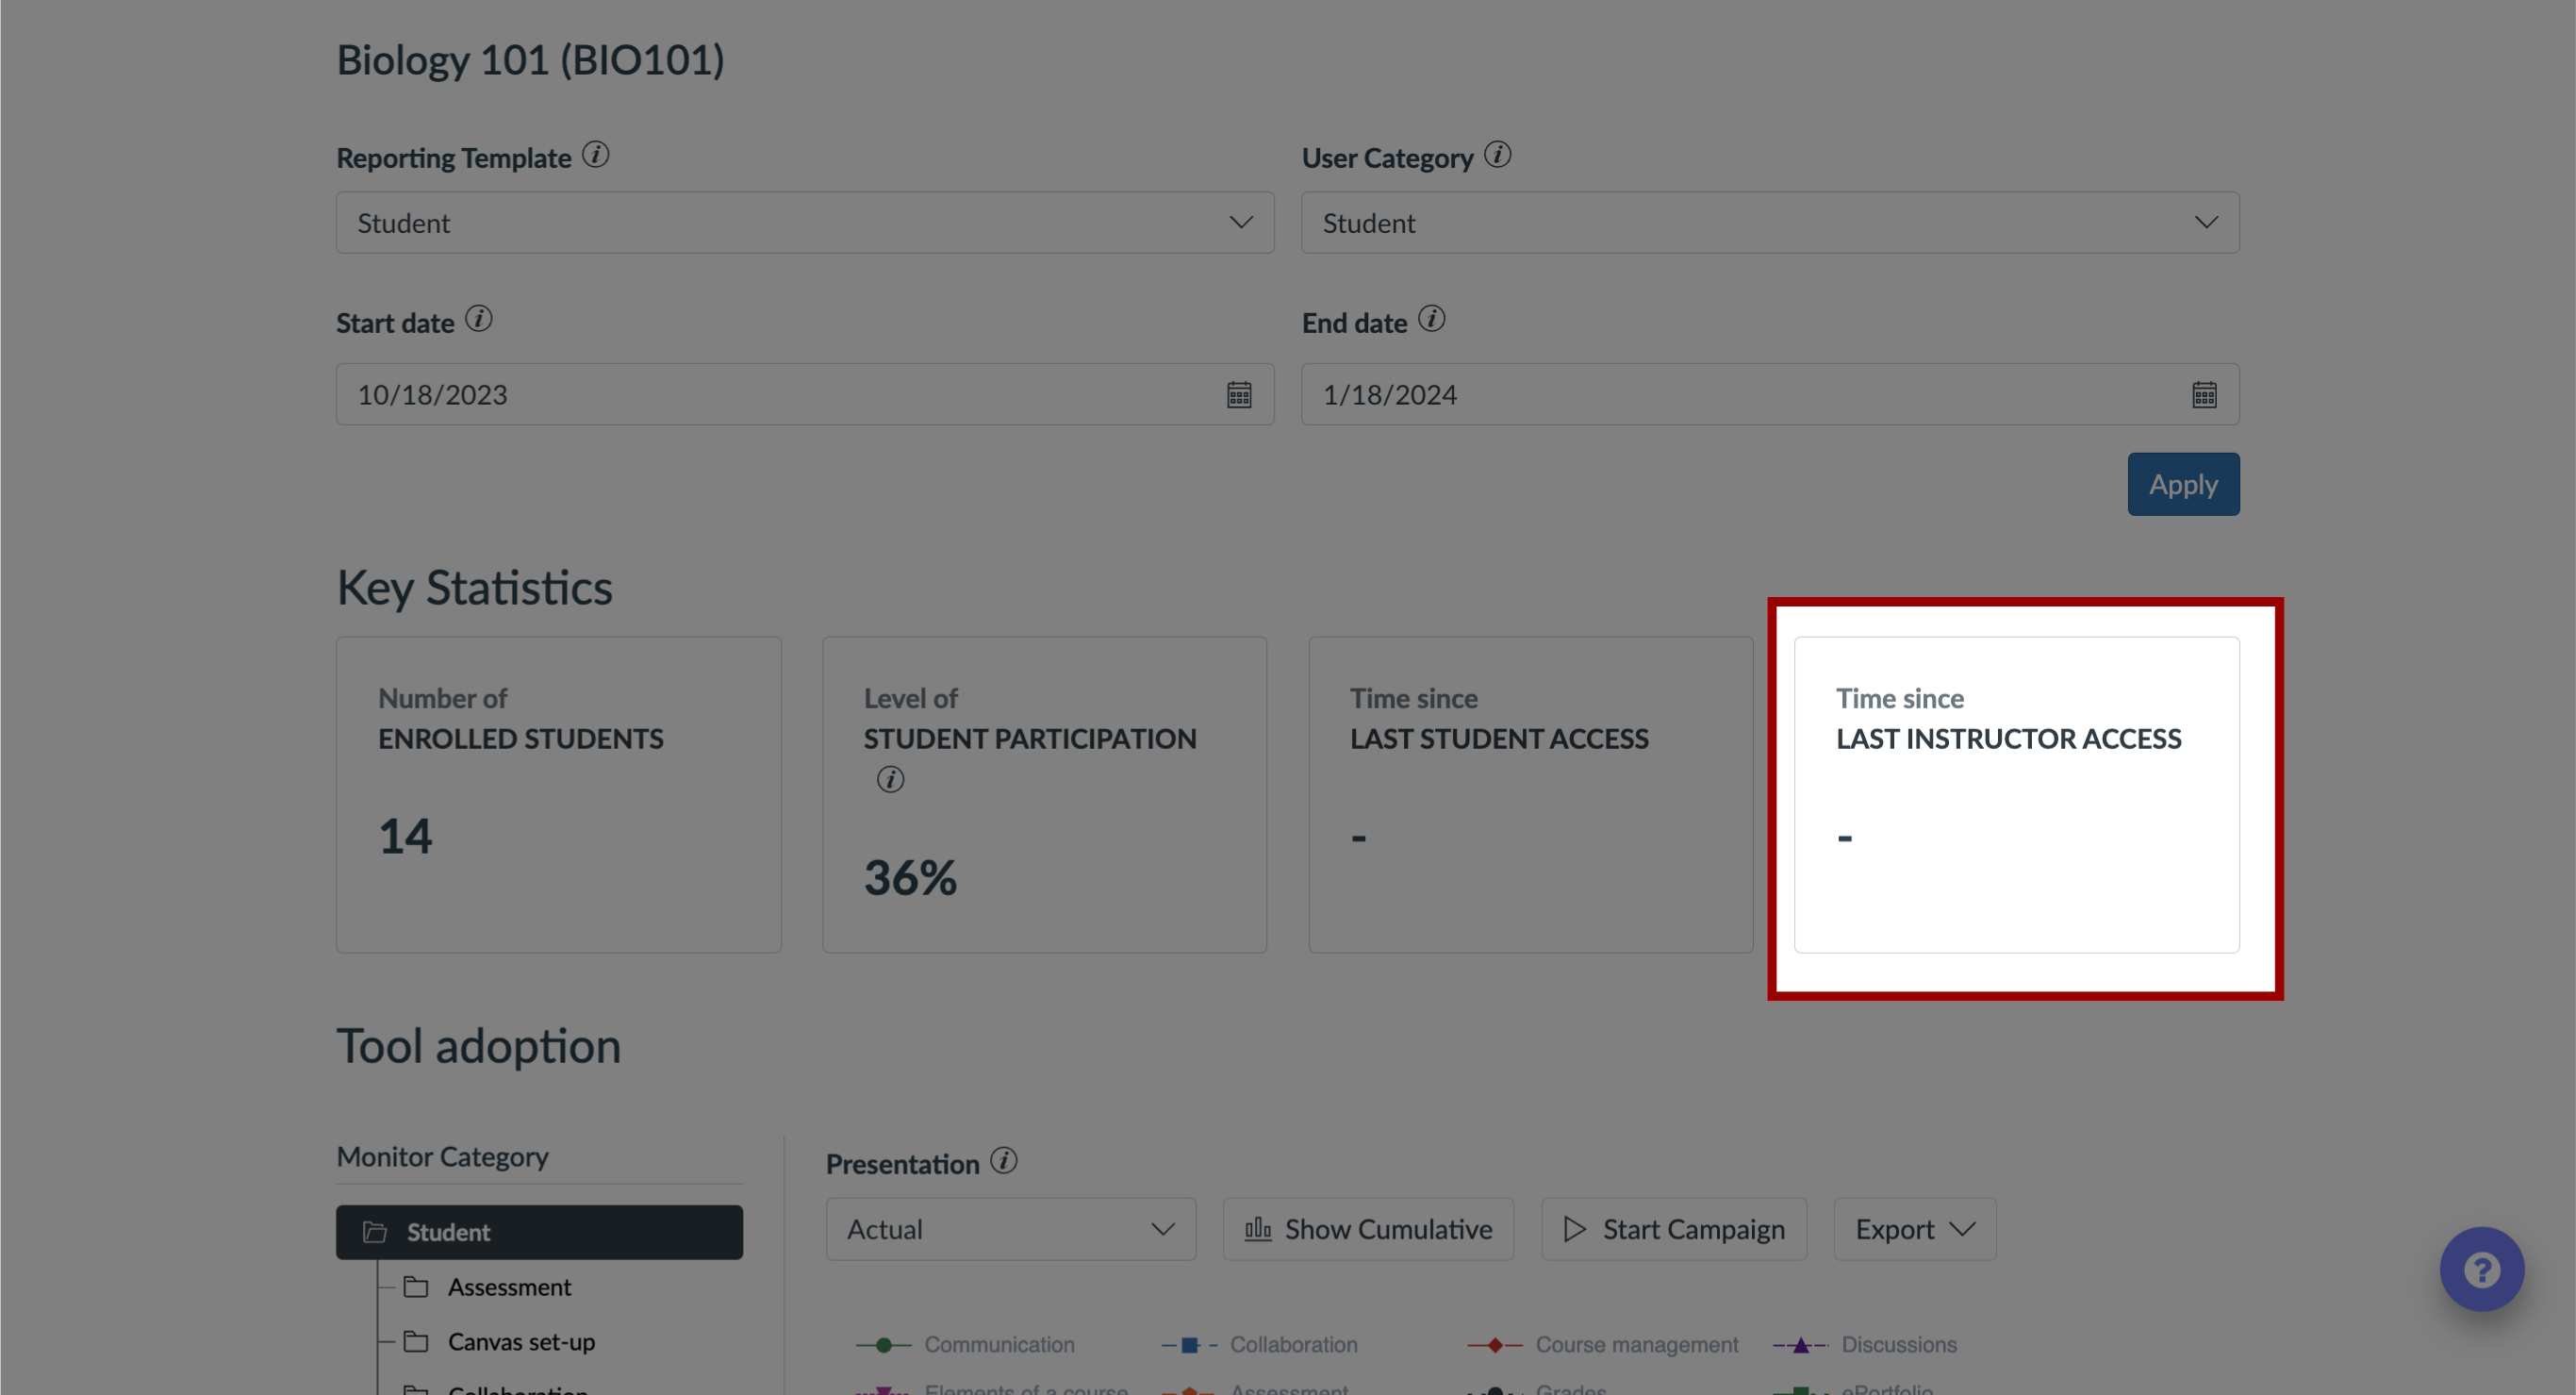Open the Export dropdown menu
The height and width of the screenshot is (1395, 2576).
coord(1909,1226)
